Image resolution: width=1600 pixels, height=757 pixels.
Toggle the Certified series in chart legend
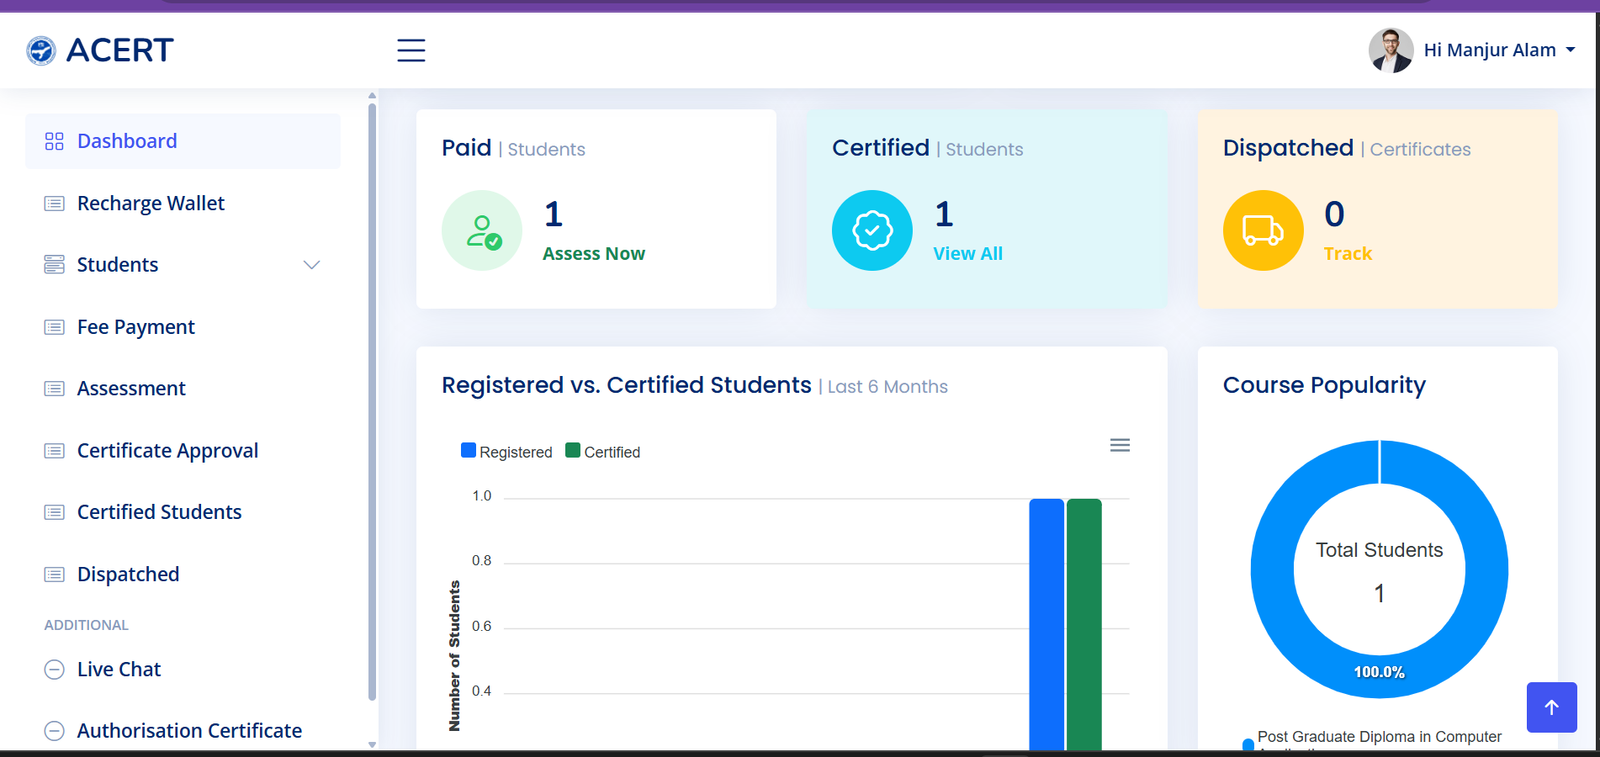(603, 452)
